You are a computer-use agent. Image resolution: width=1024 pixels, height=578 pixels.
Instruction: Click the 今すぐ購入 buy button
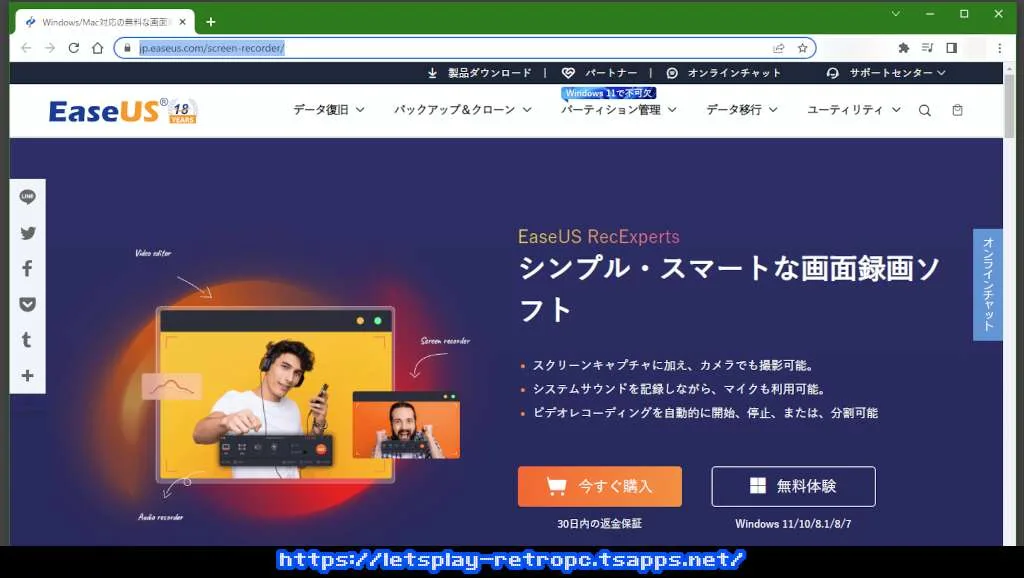coord(600,487)
